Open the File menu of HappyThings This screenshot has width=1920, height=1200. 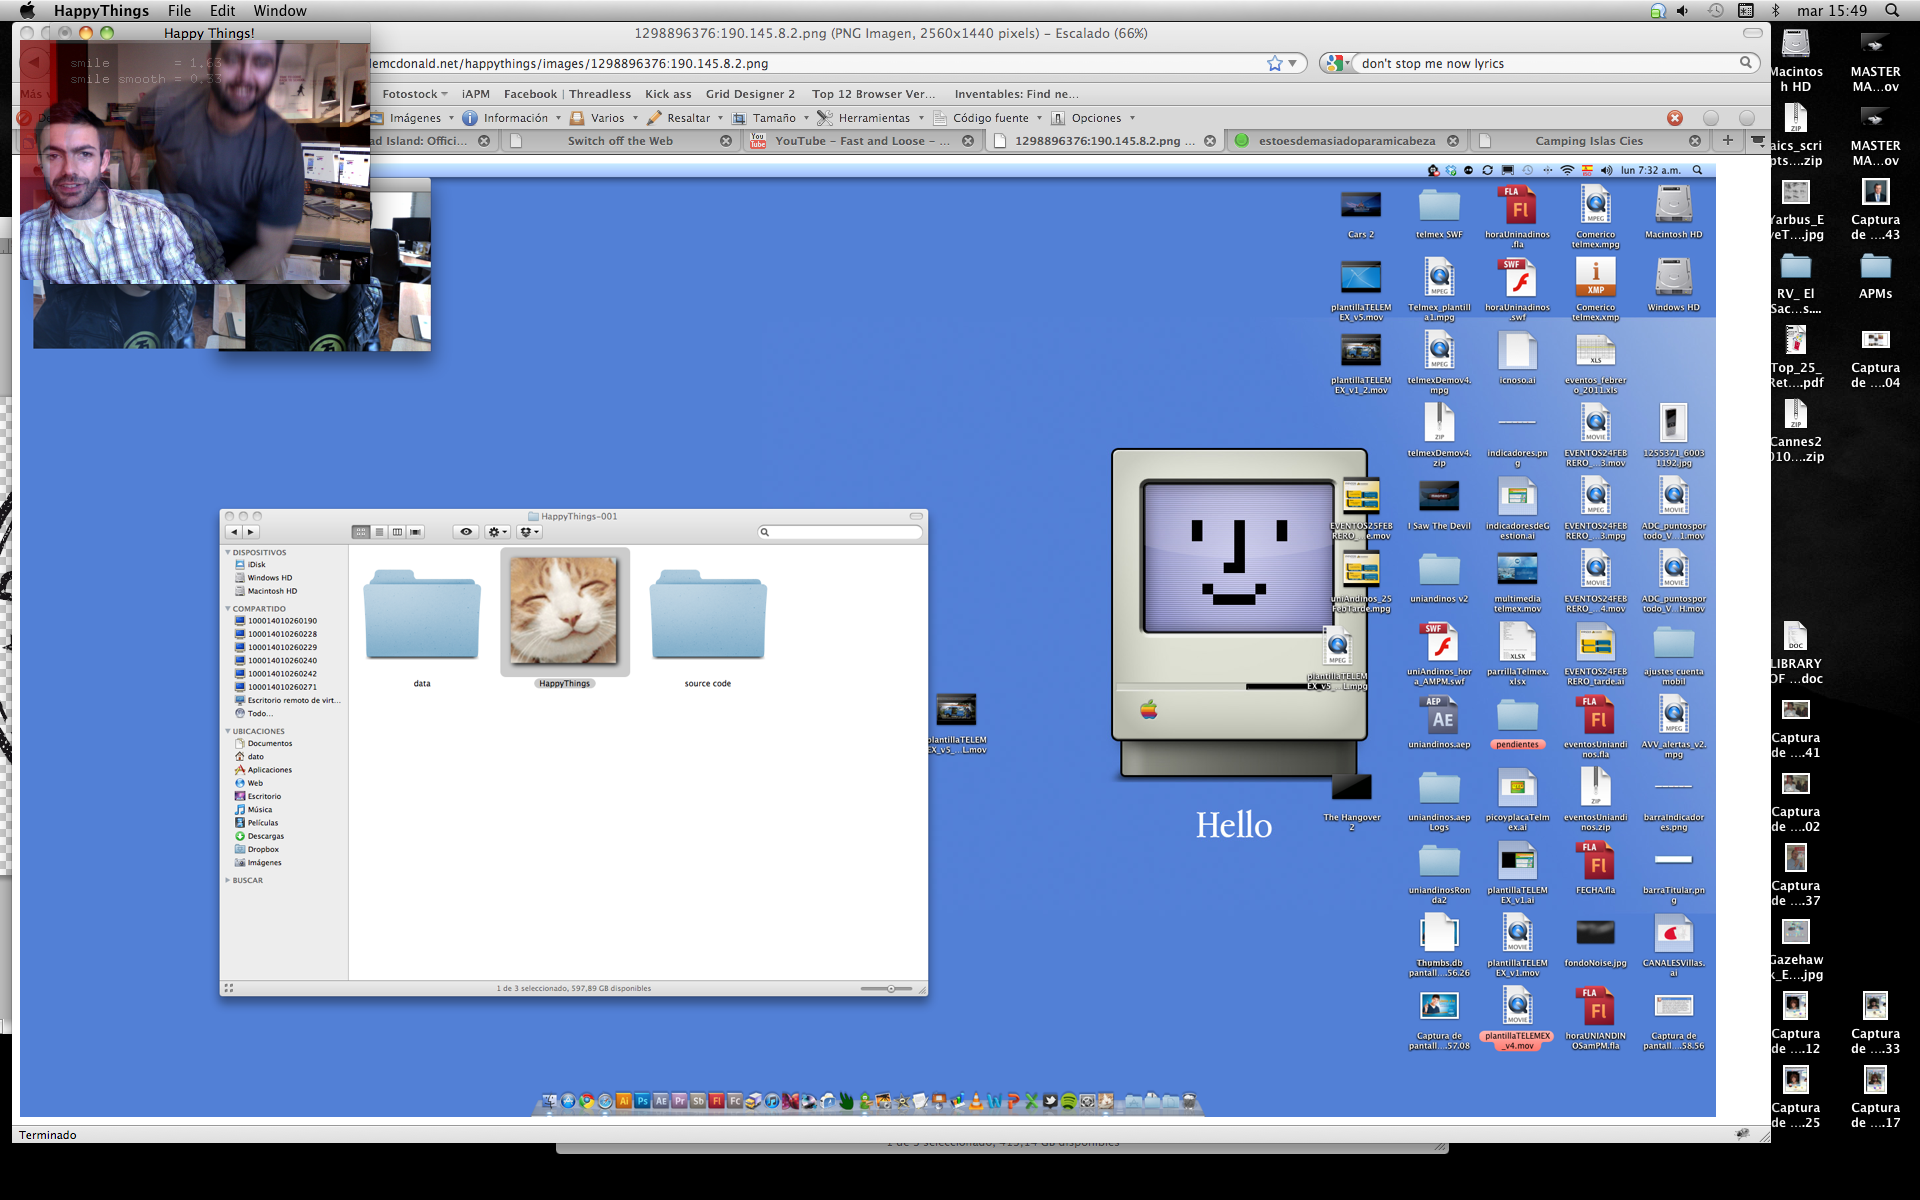[179, 11]
